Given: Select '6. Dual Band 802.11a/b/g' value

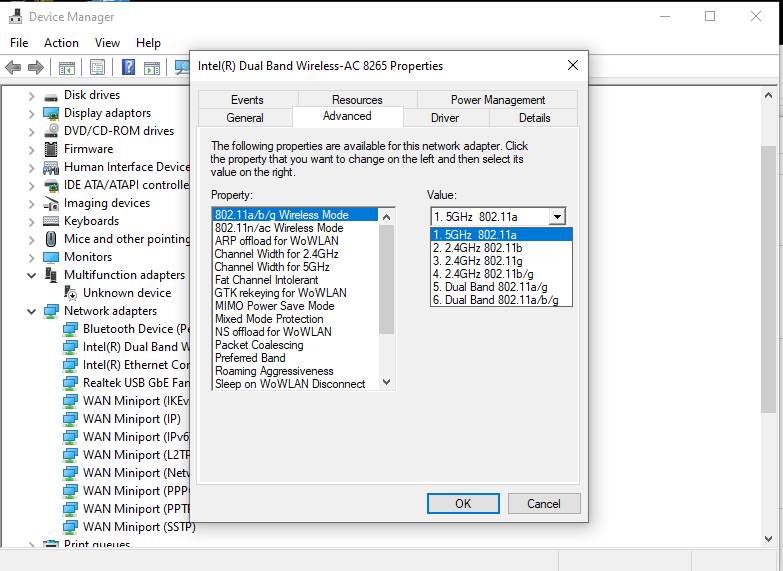Looking at the screenshot, I should tap(501, 300).
